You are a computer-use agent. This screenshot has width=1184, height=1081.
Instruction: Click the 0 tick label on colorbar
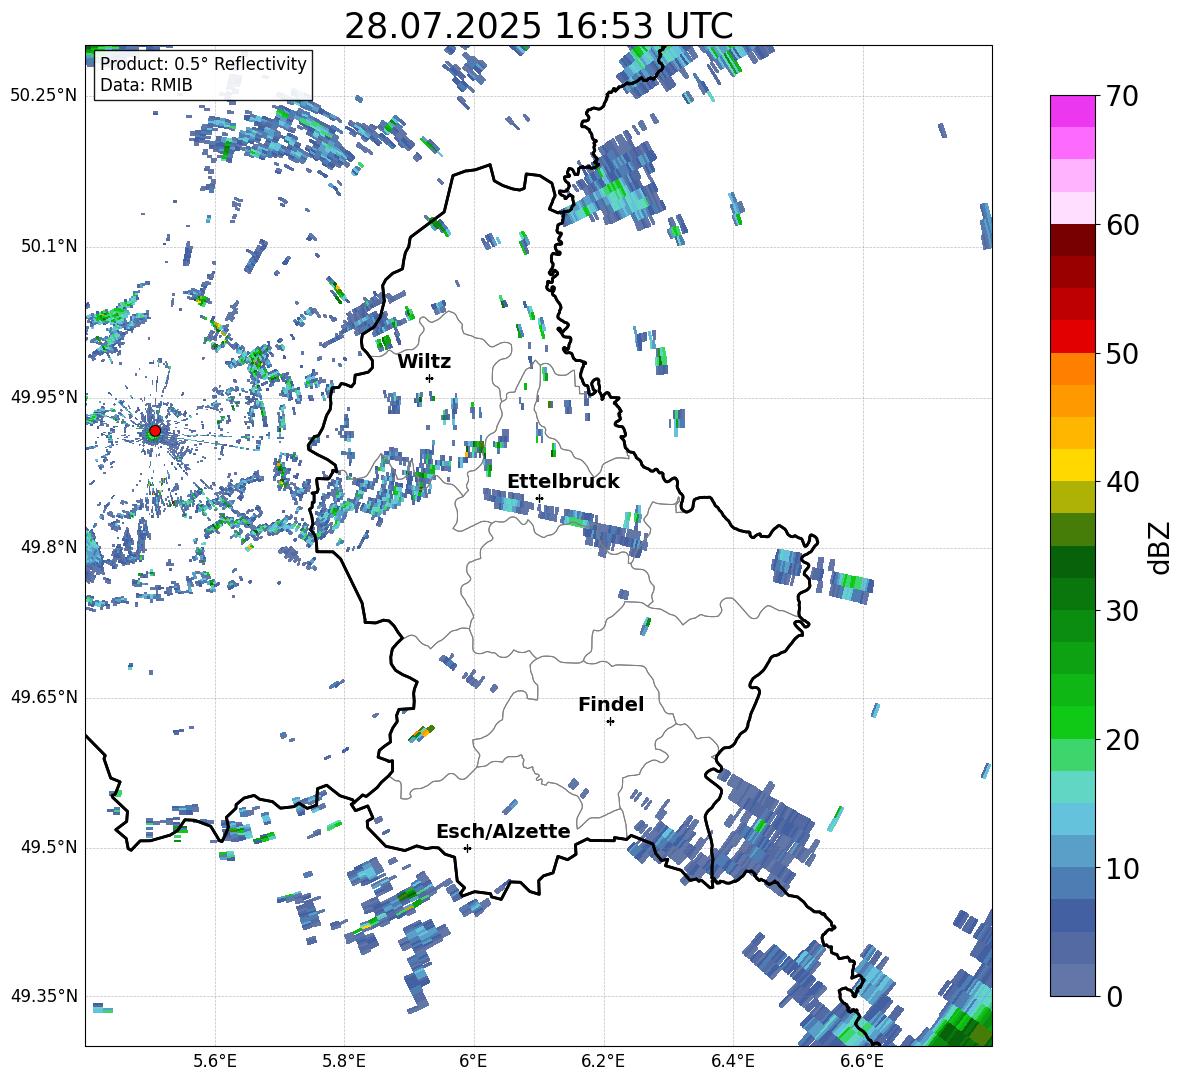1114,996
